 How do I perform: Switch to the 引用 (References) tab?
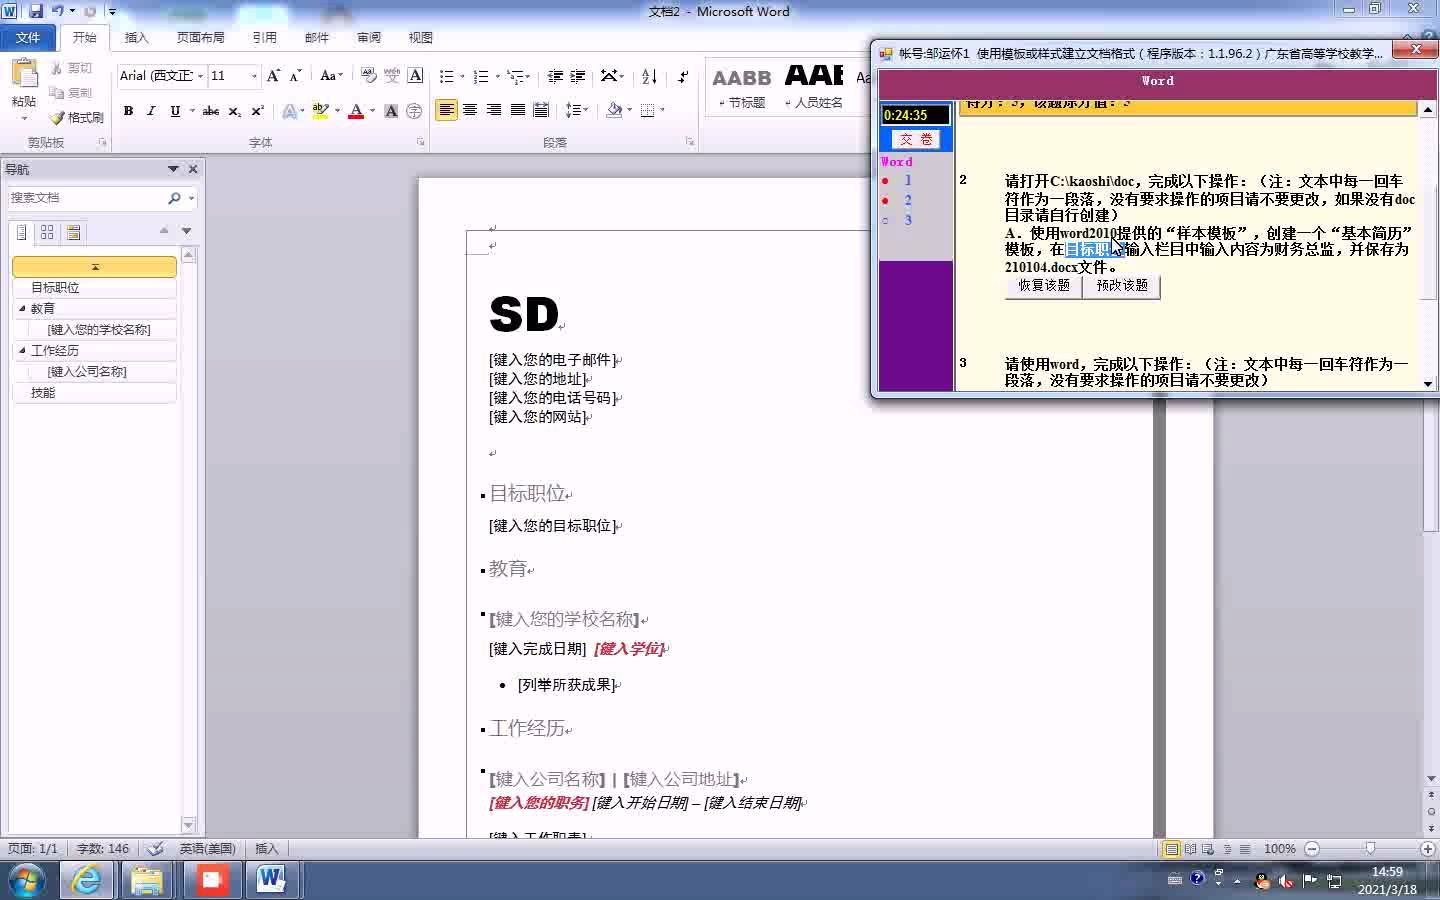click(264, 37)
